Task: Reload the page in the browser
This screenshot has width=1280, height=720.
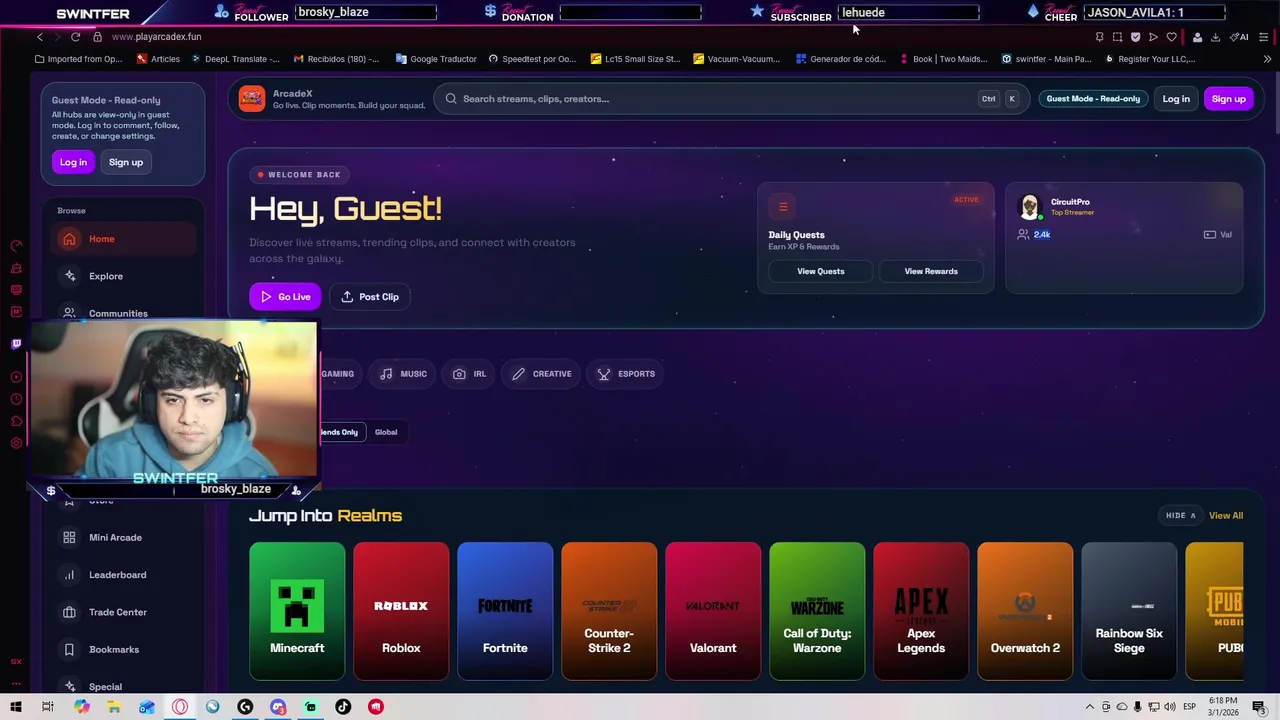Action: pos(75,37)
